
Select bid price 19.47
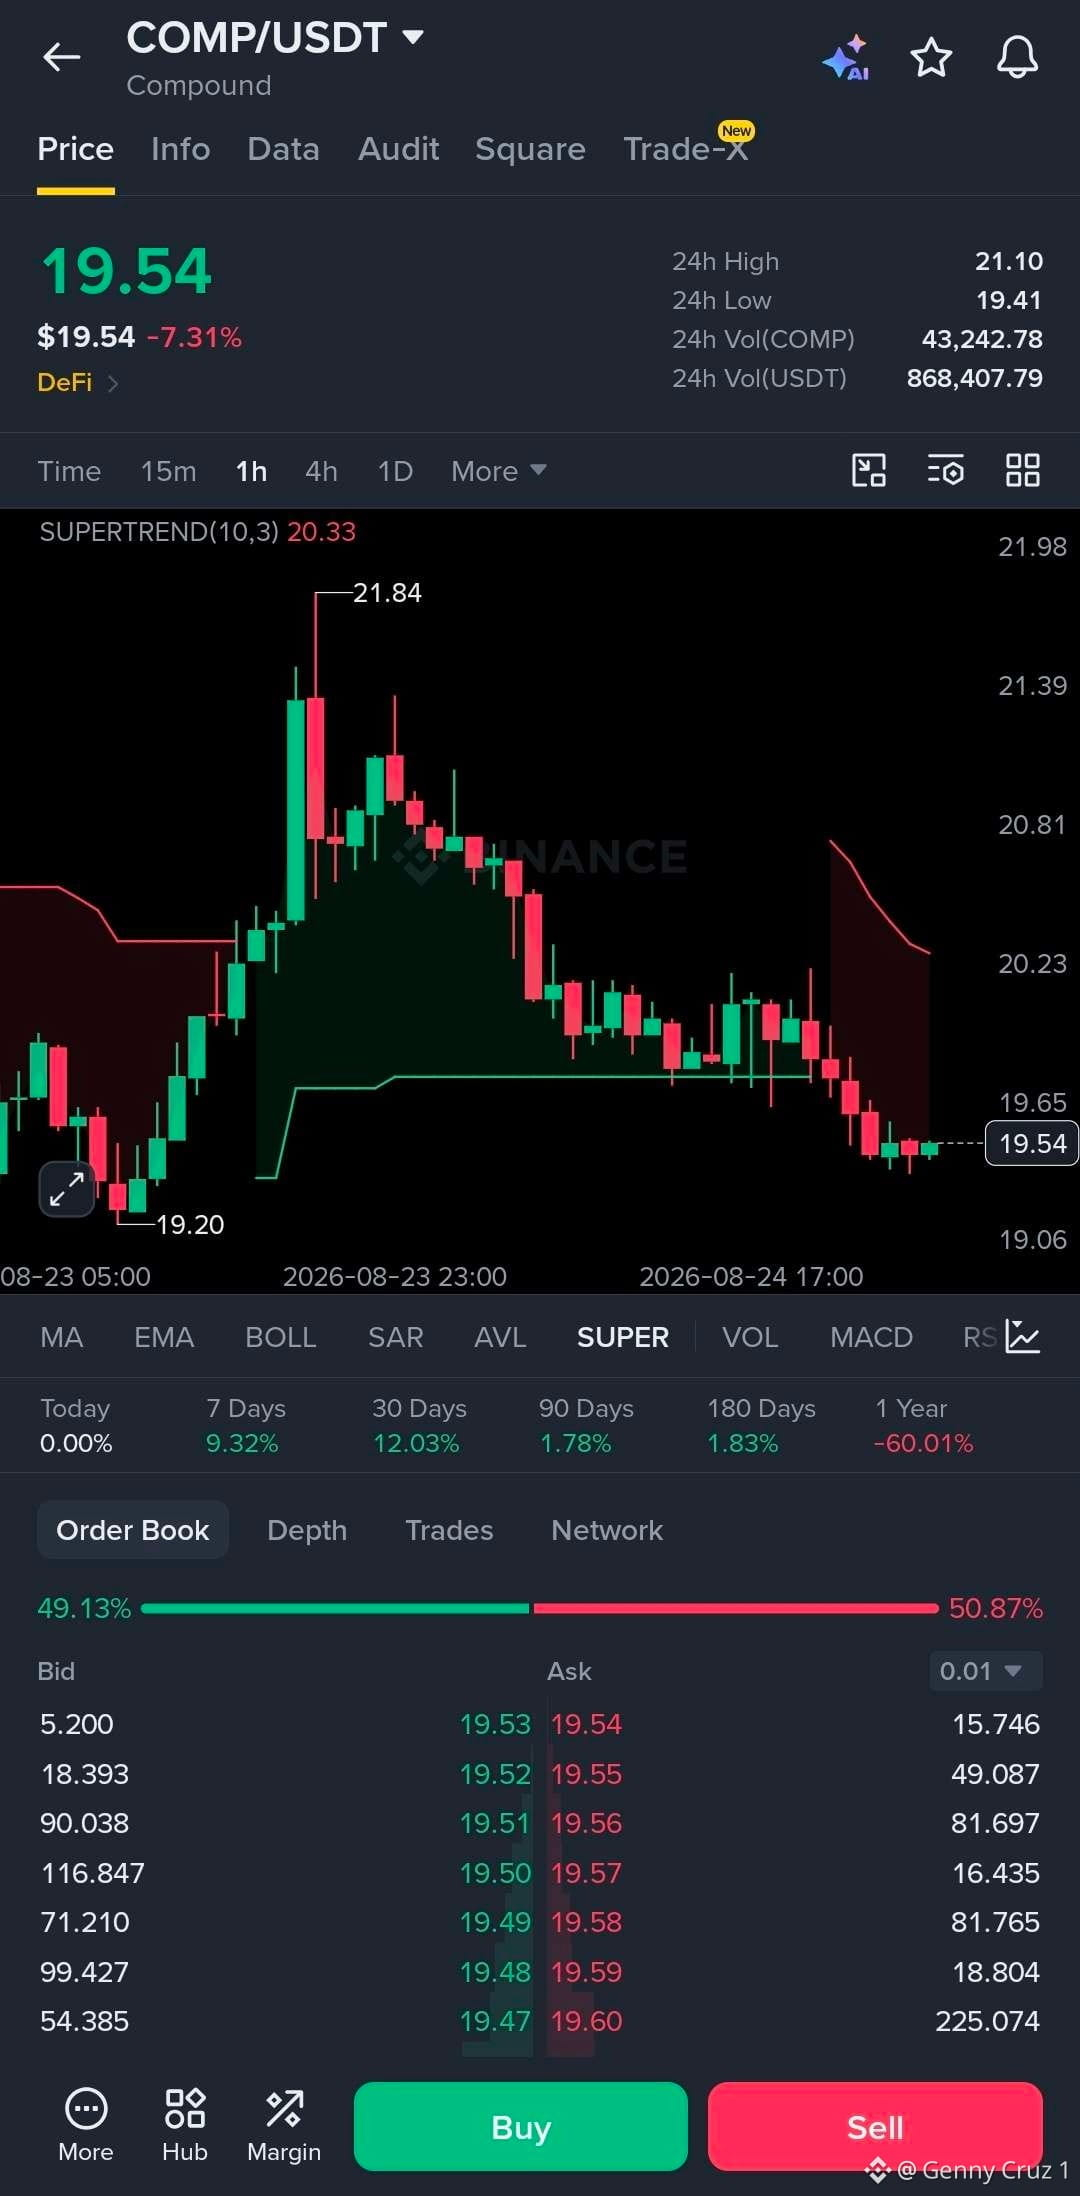coord(495,2021)
